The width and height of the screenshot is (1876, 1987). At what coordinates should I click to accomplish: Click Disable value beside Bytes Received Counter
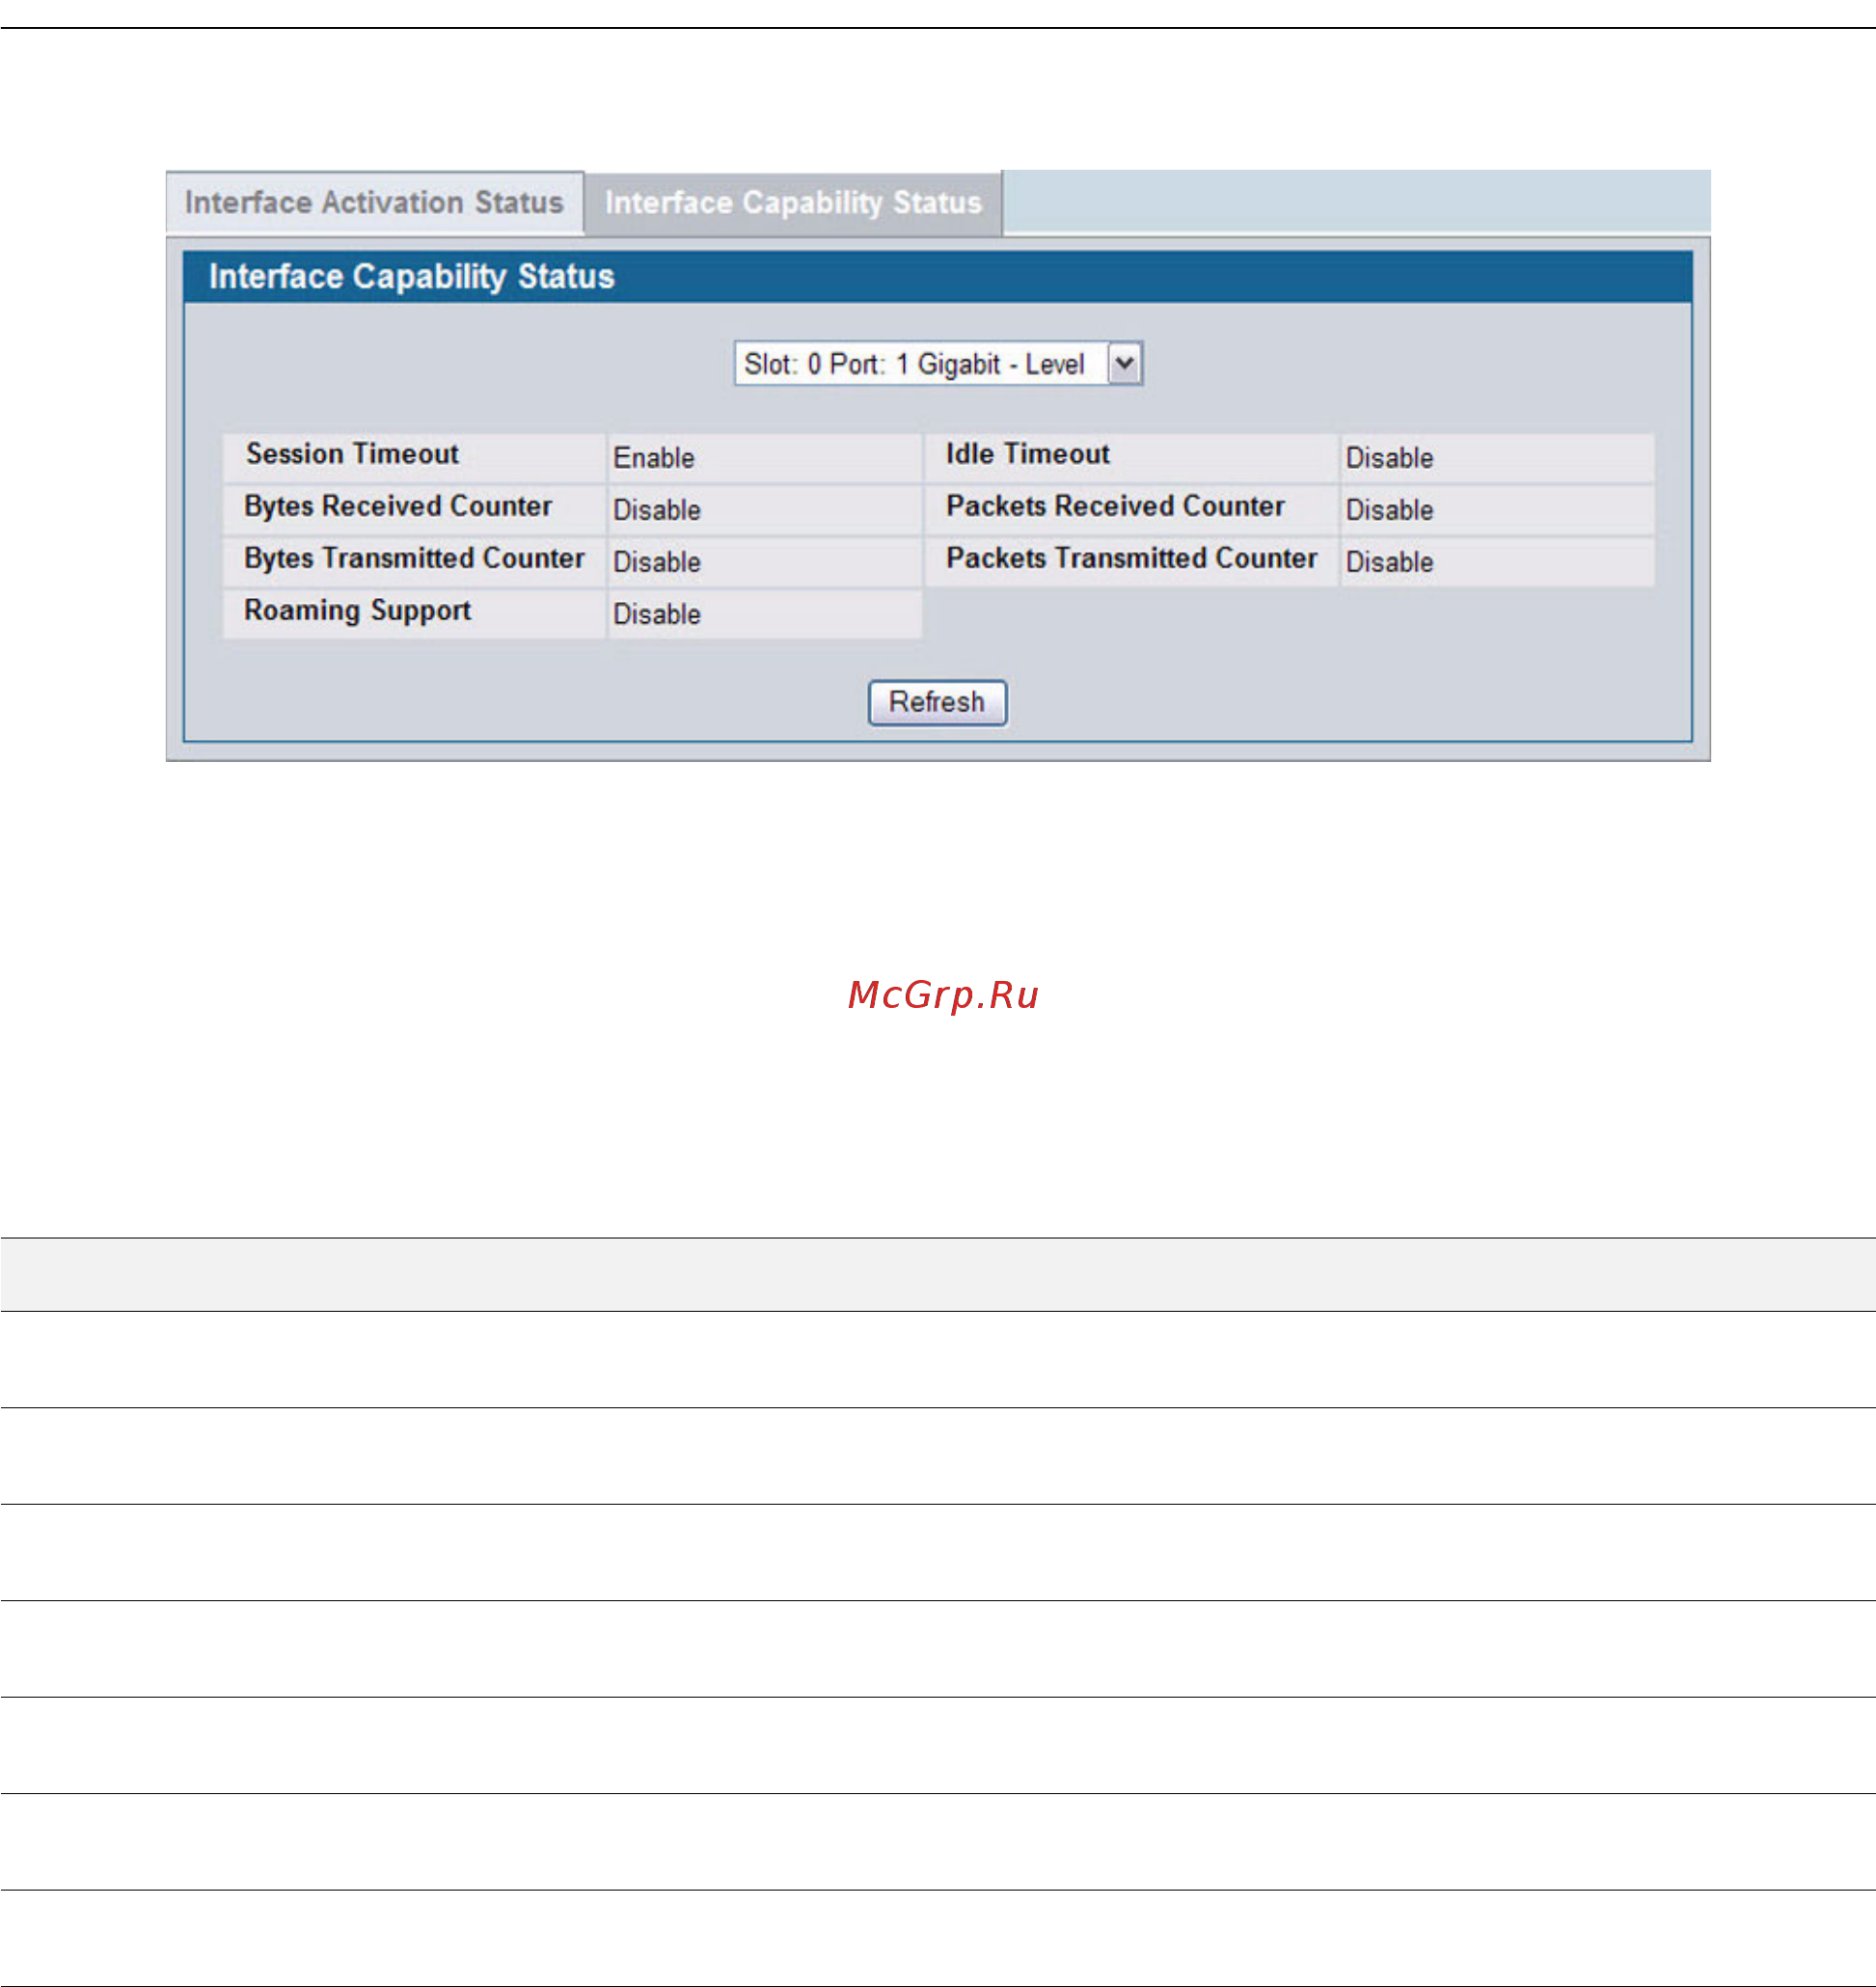pyautogui.click(x=657, y=510)
